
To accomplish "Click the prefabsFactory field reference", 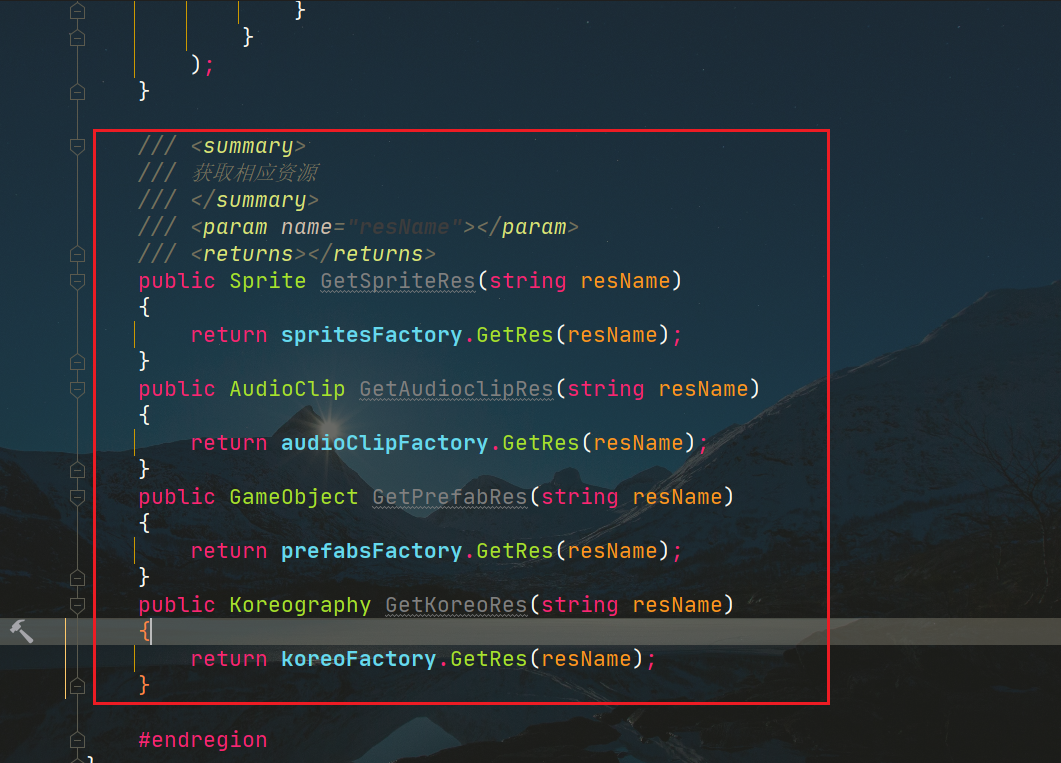I will tap(371, 551).
